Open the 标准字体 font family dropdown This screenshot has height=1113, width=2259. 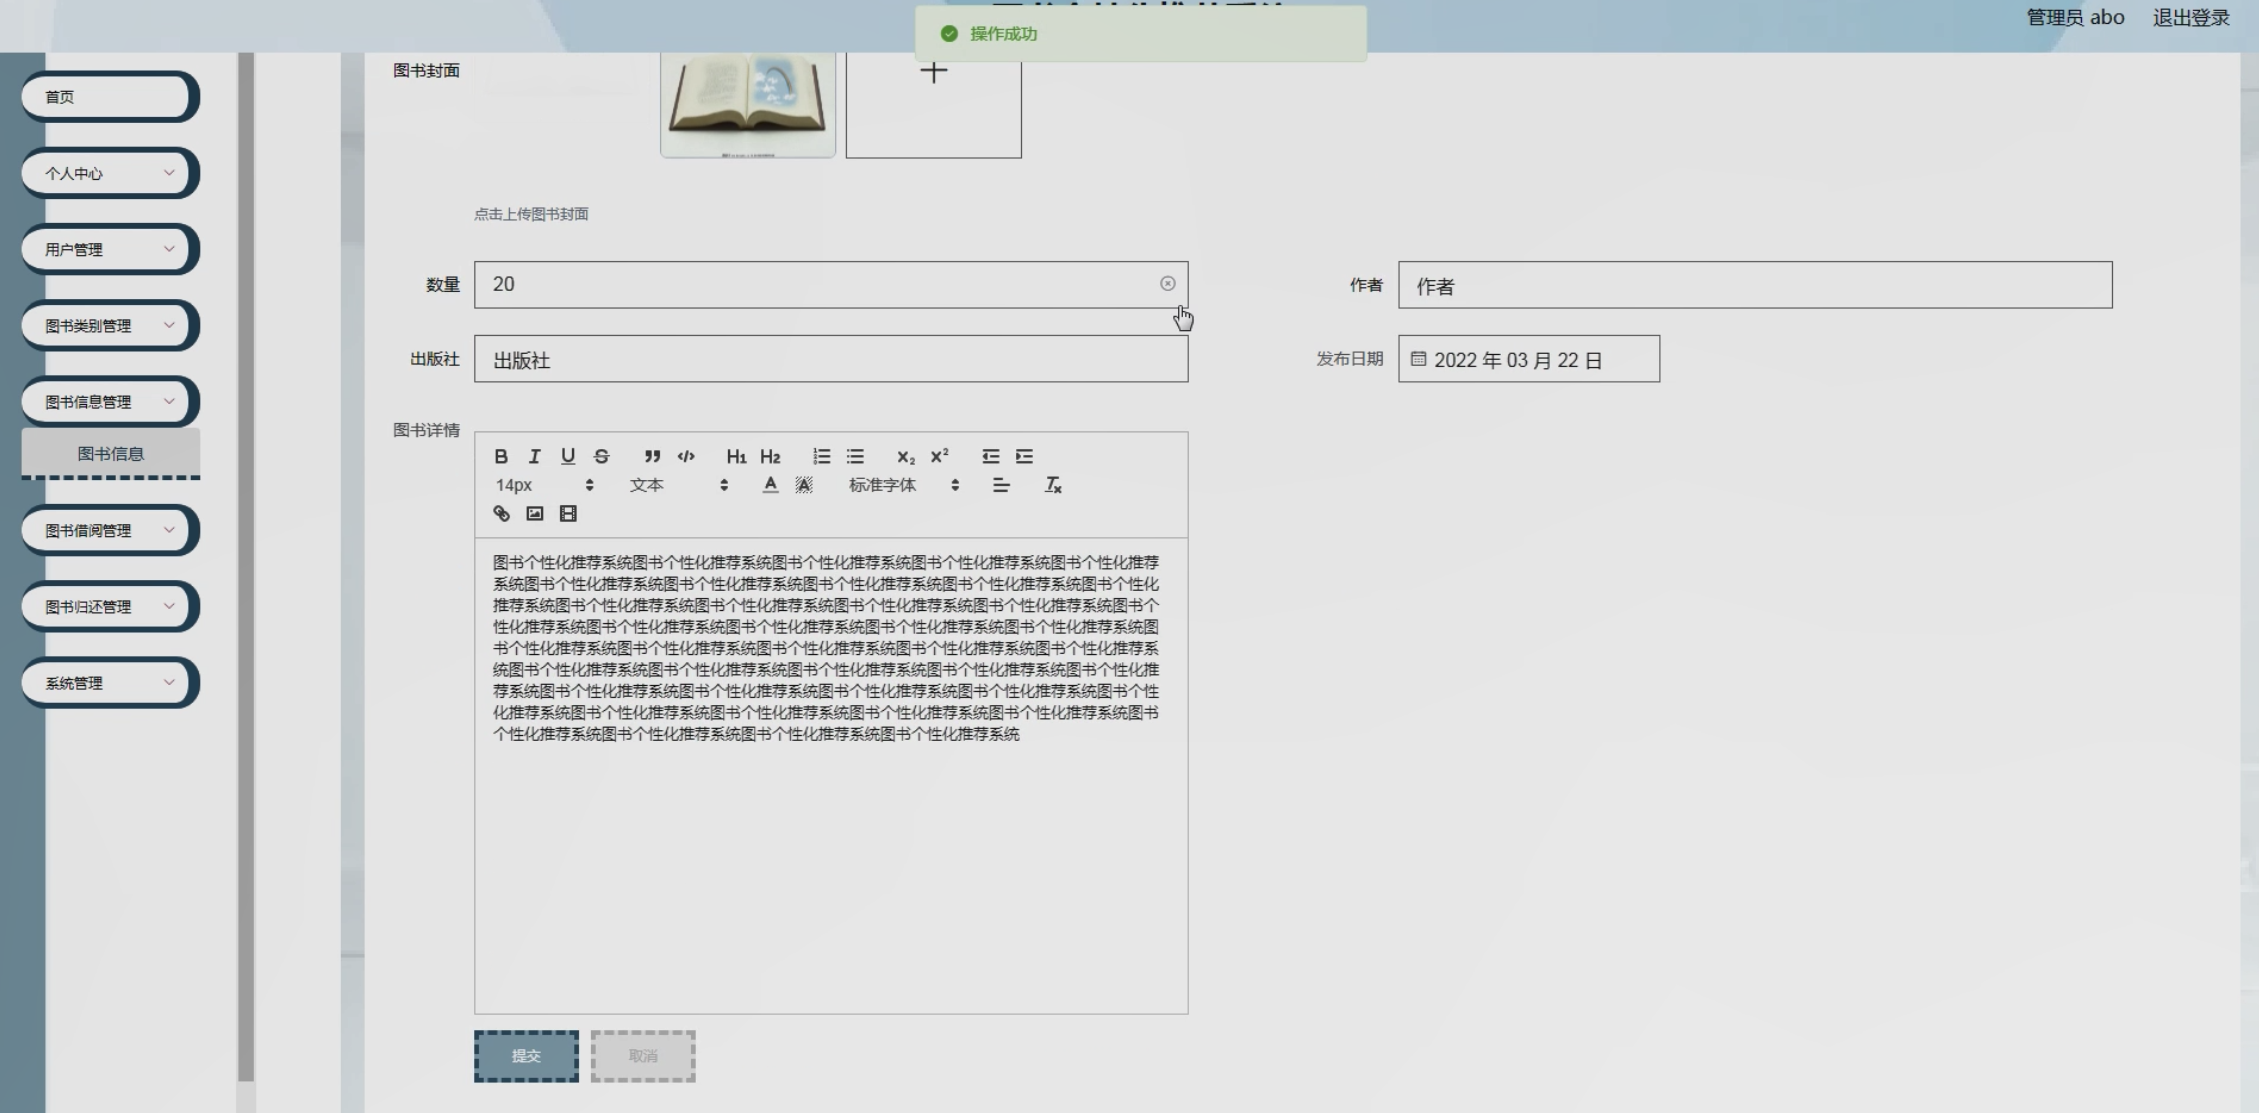tap(903, 485)
